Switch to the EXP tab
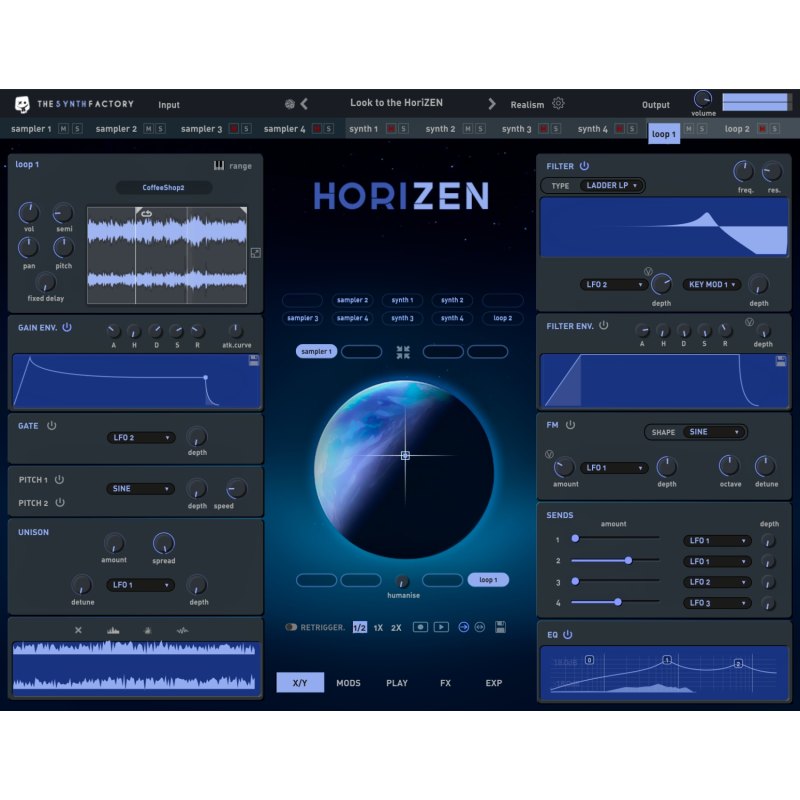The image size is (800, 800). click(x=494, y=683)
